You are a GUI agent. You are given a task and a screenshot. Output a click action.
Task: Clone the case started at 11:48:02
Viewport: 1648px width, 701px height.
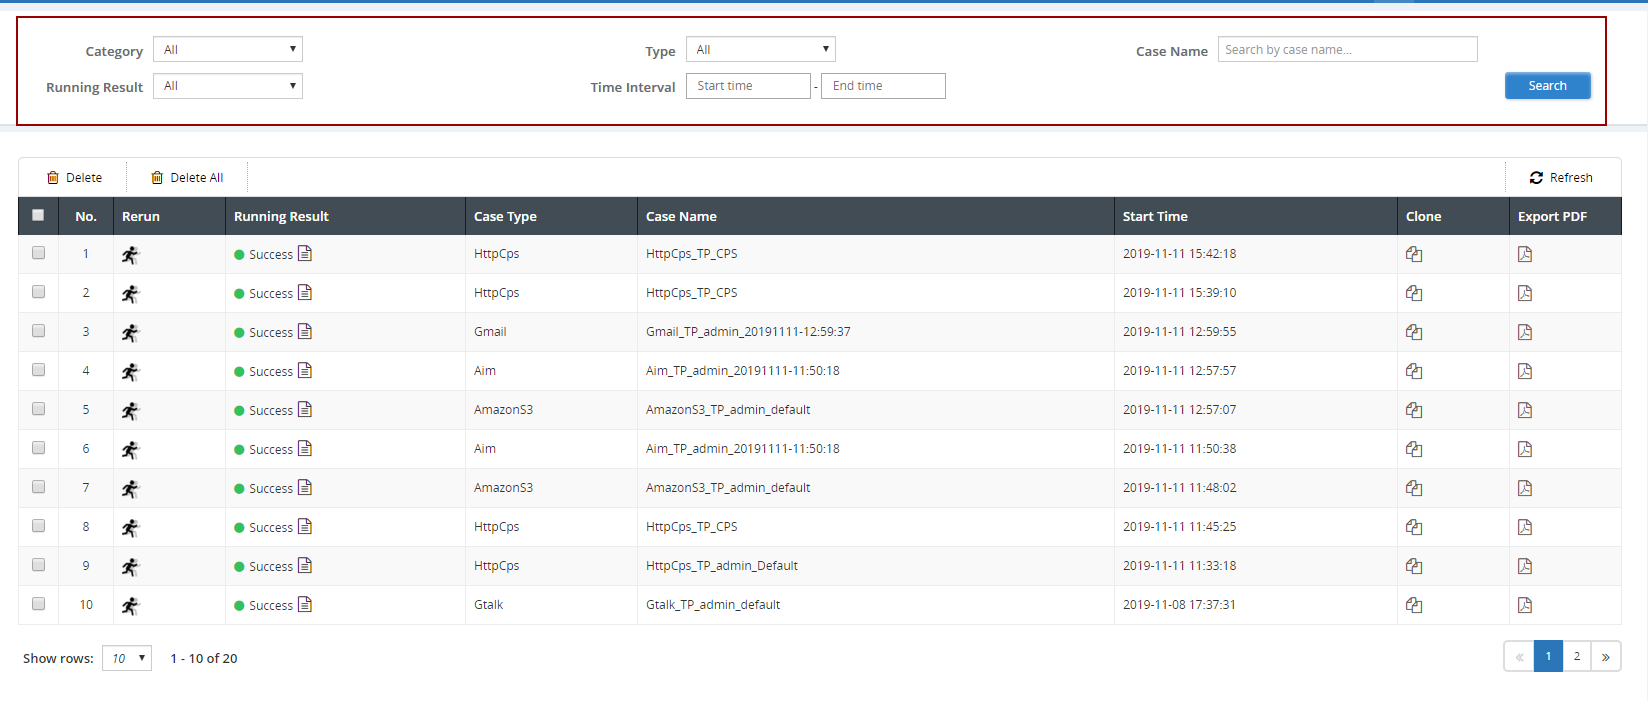(x=1414, y=488)
